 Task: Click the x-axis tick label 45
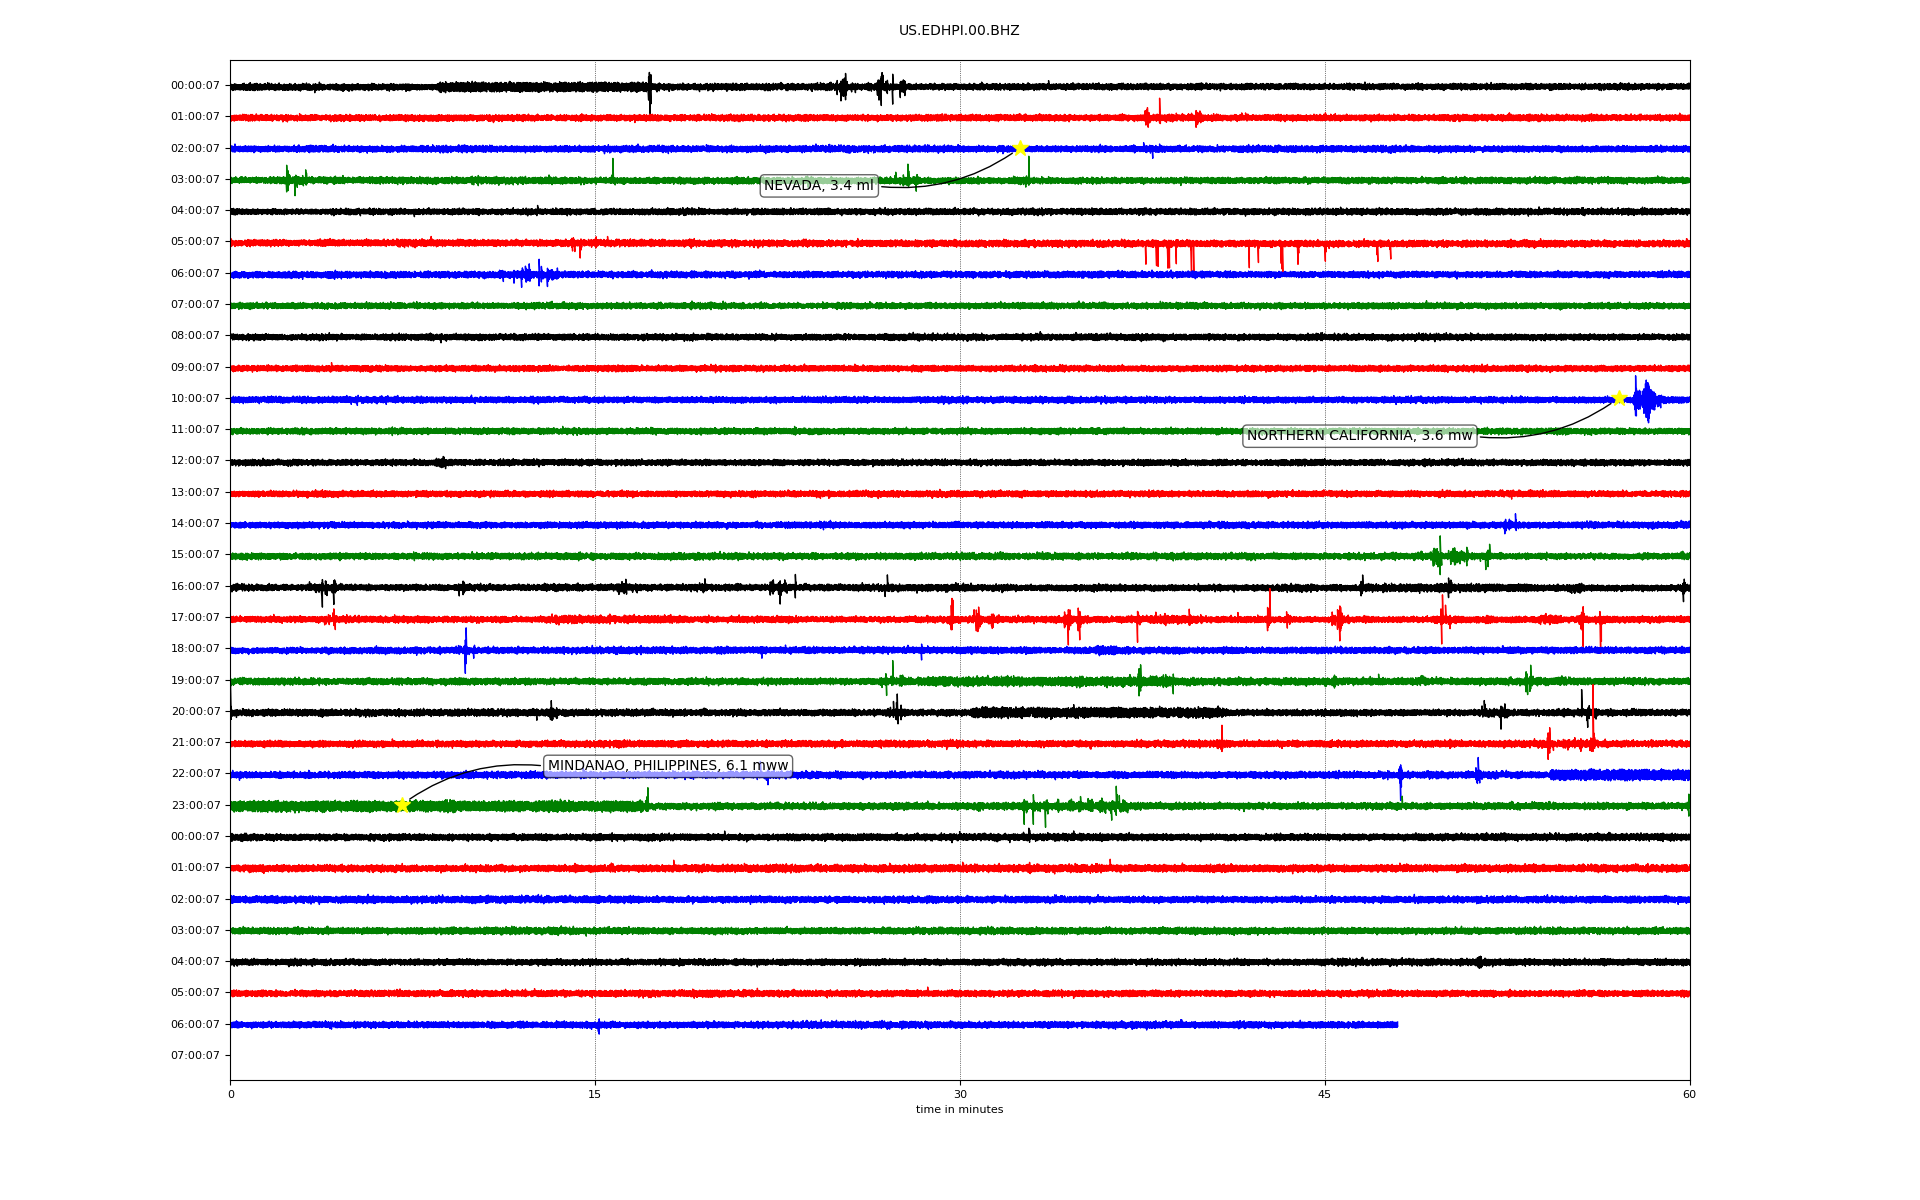[x=1325, y=1094]
